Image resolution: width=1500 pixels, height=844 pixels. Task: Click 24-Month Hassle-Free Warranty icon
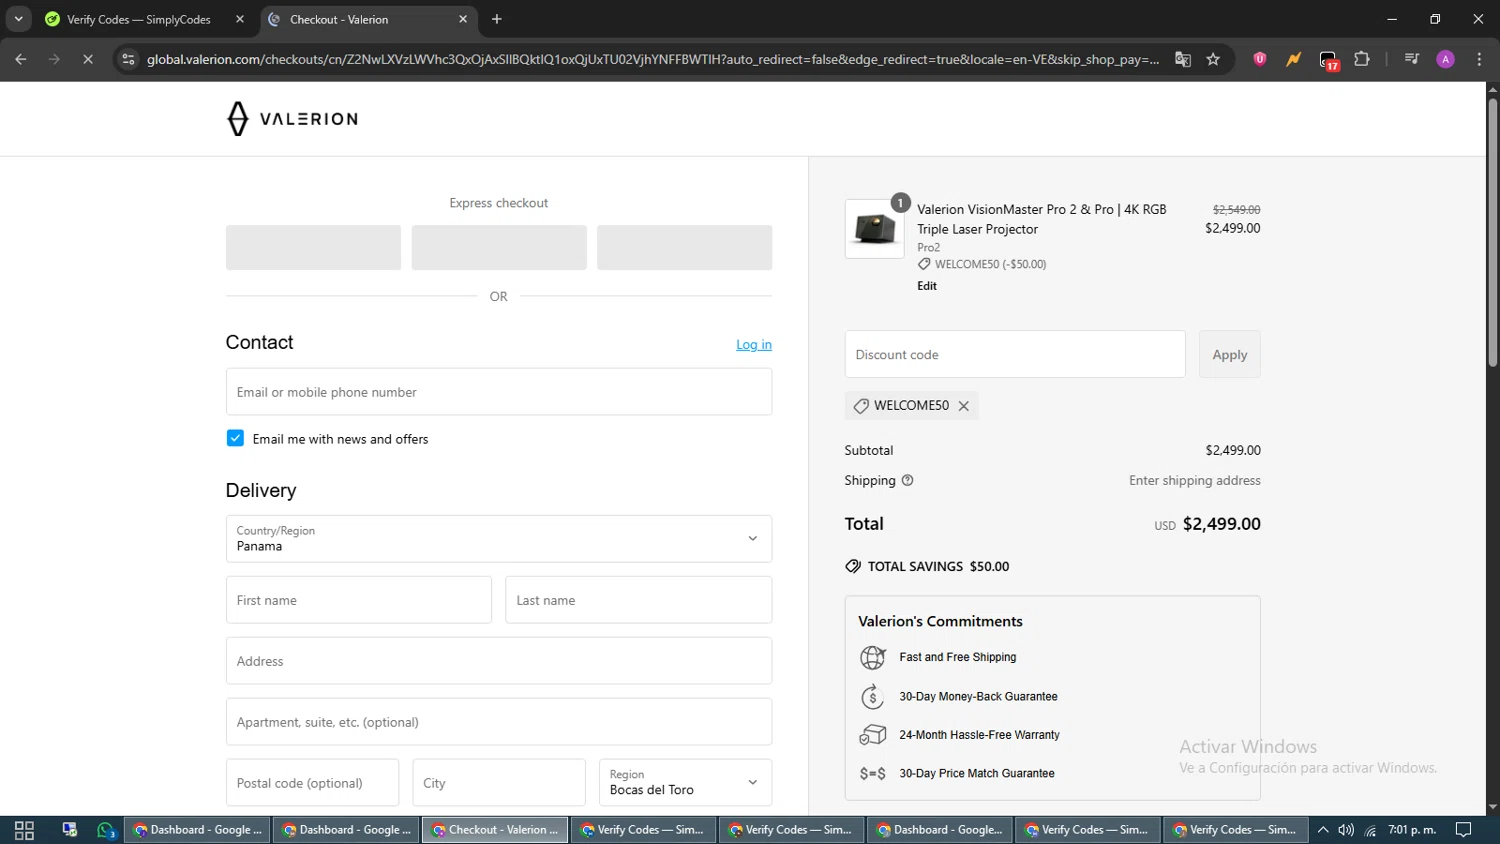(x=872, y=735)
